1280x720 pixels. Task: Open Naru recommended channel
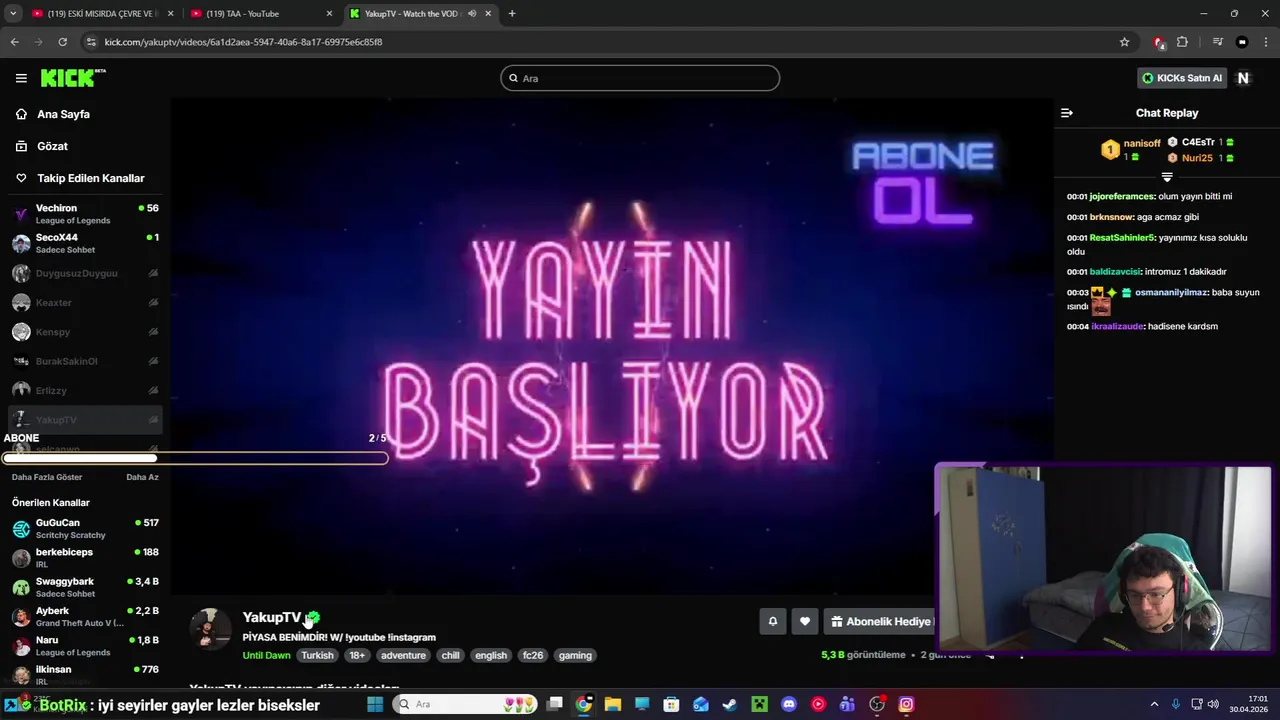pyautogui.click(x=85, y=646)
